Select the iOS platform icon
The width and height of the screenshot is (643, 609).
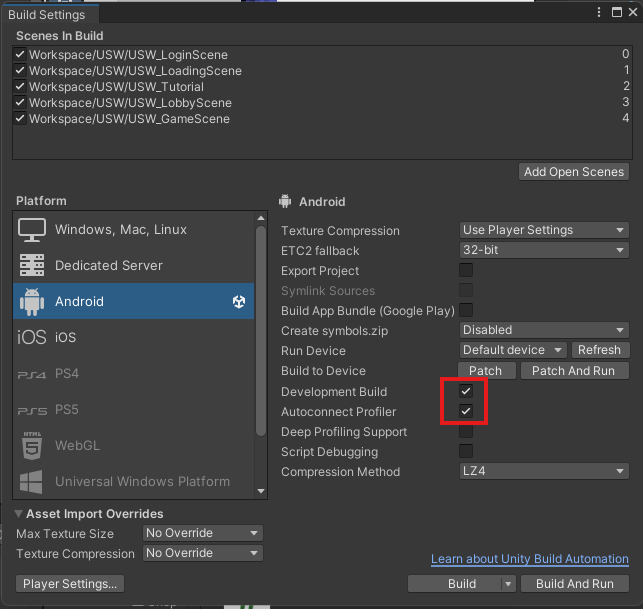(32, 337)
